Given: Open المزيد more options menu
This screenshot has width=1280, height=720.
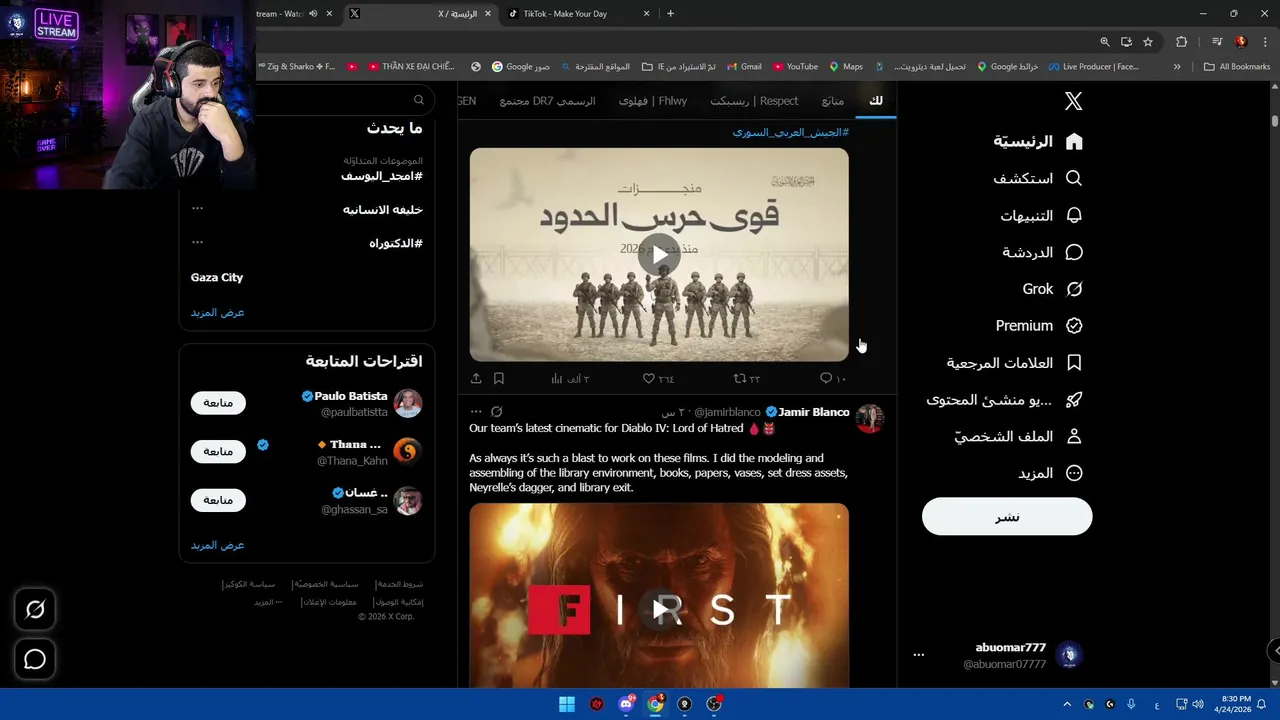Looking at the screenshot, I should tap(1050, 473).
